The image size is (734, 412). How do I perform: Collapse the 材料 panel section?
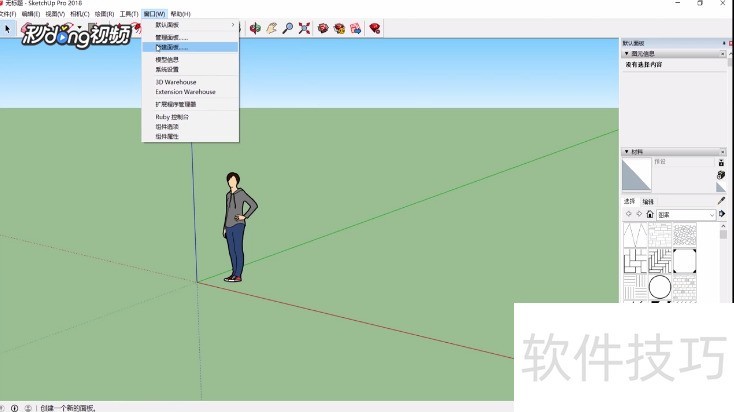click(x=626, y=152)
